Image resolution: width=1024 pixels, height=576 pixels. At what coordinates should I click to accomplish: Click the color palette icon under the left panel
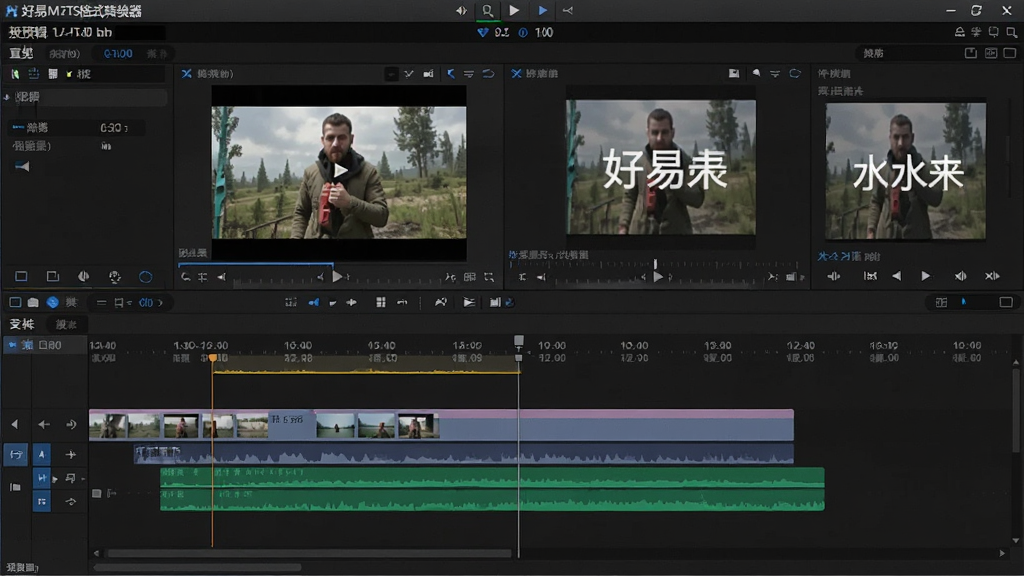click(x=115, y=277)
